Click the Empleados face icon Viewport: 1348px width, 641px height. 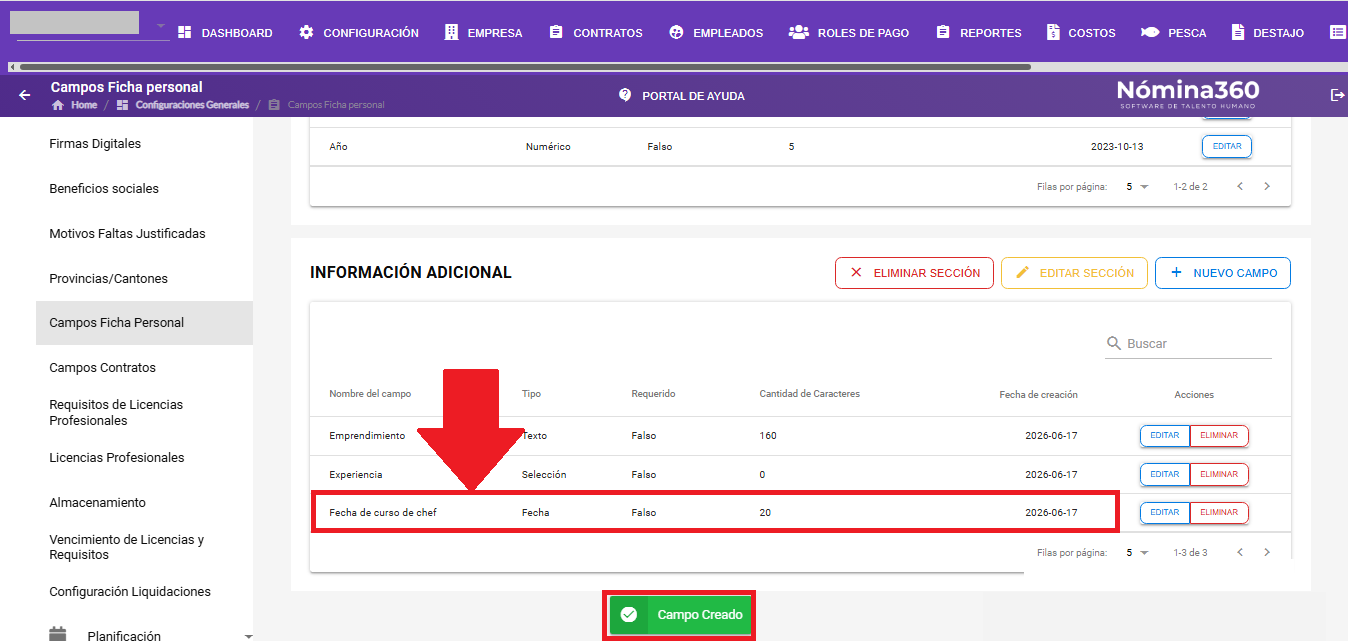coord(676,32)
